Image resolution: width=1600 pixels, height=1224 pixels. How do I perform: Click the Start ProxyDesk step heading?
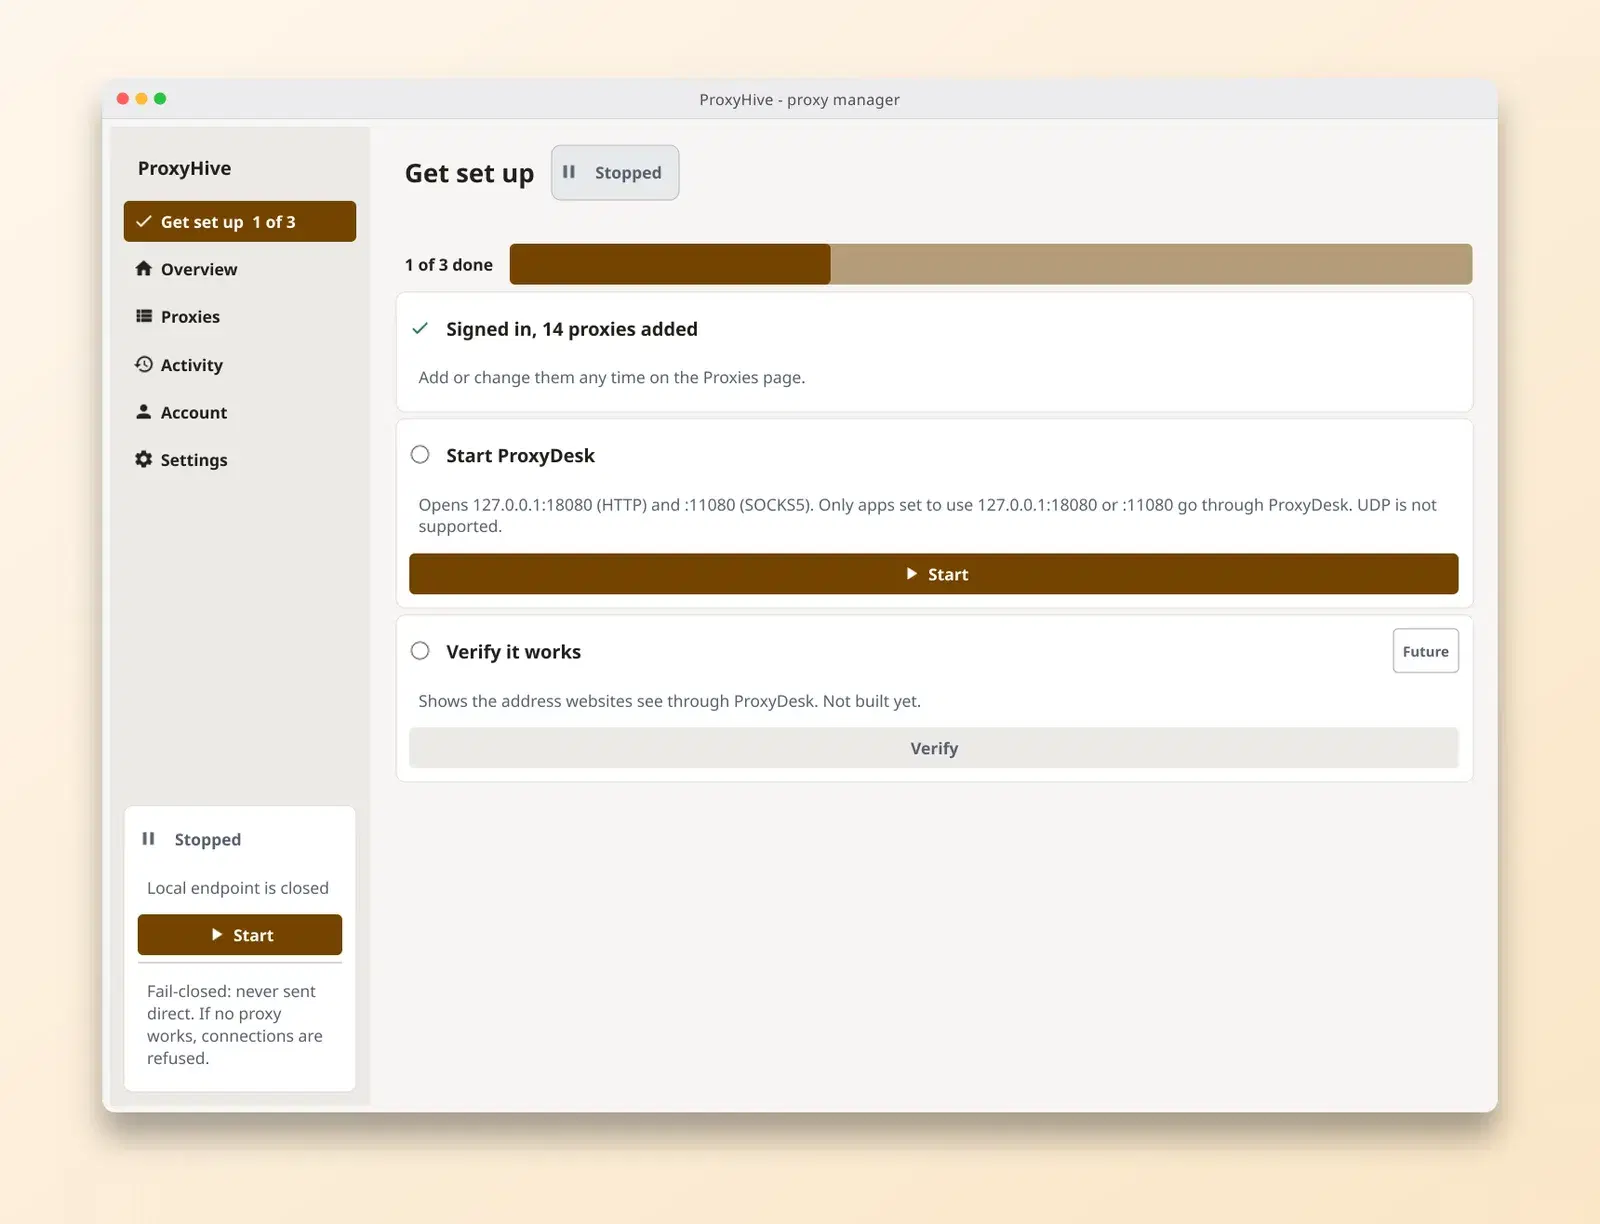(x=520, y=455)
